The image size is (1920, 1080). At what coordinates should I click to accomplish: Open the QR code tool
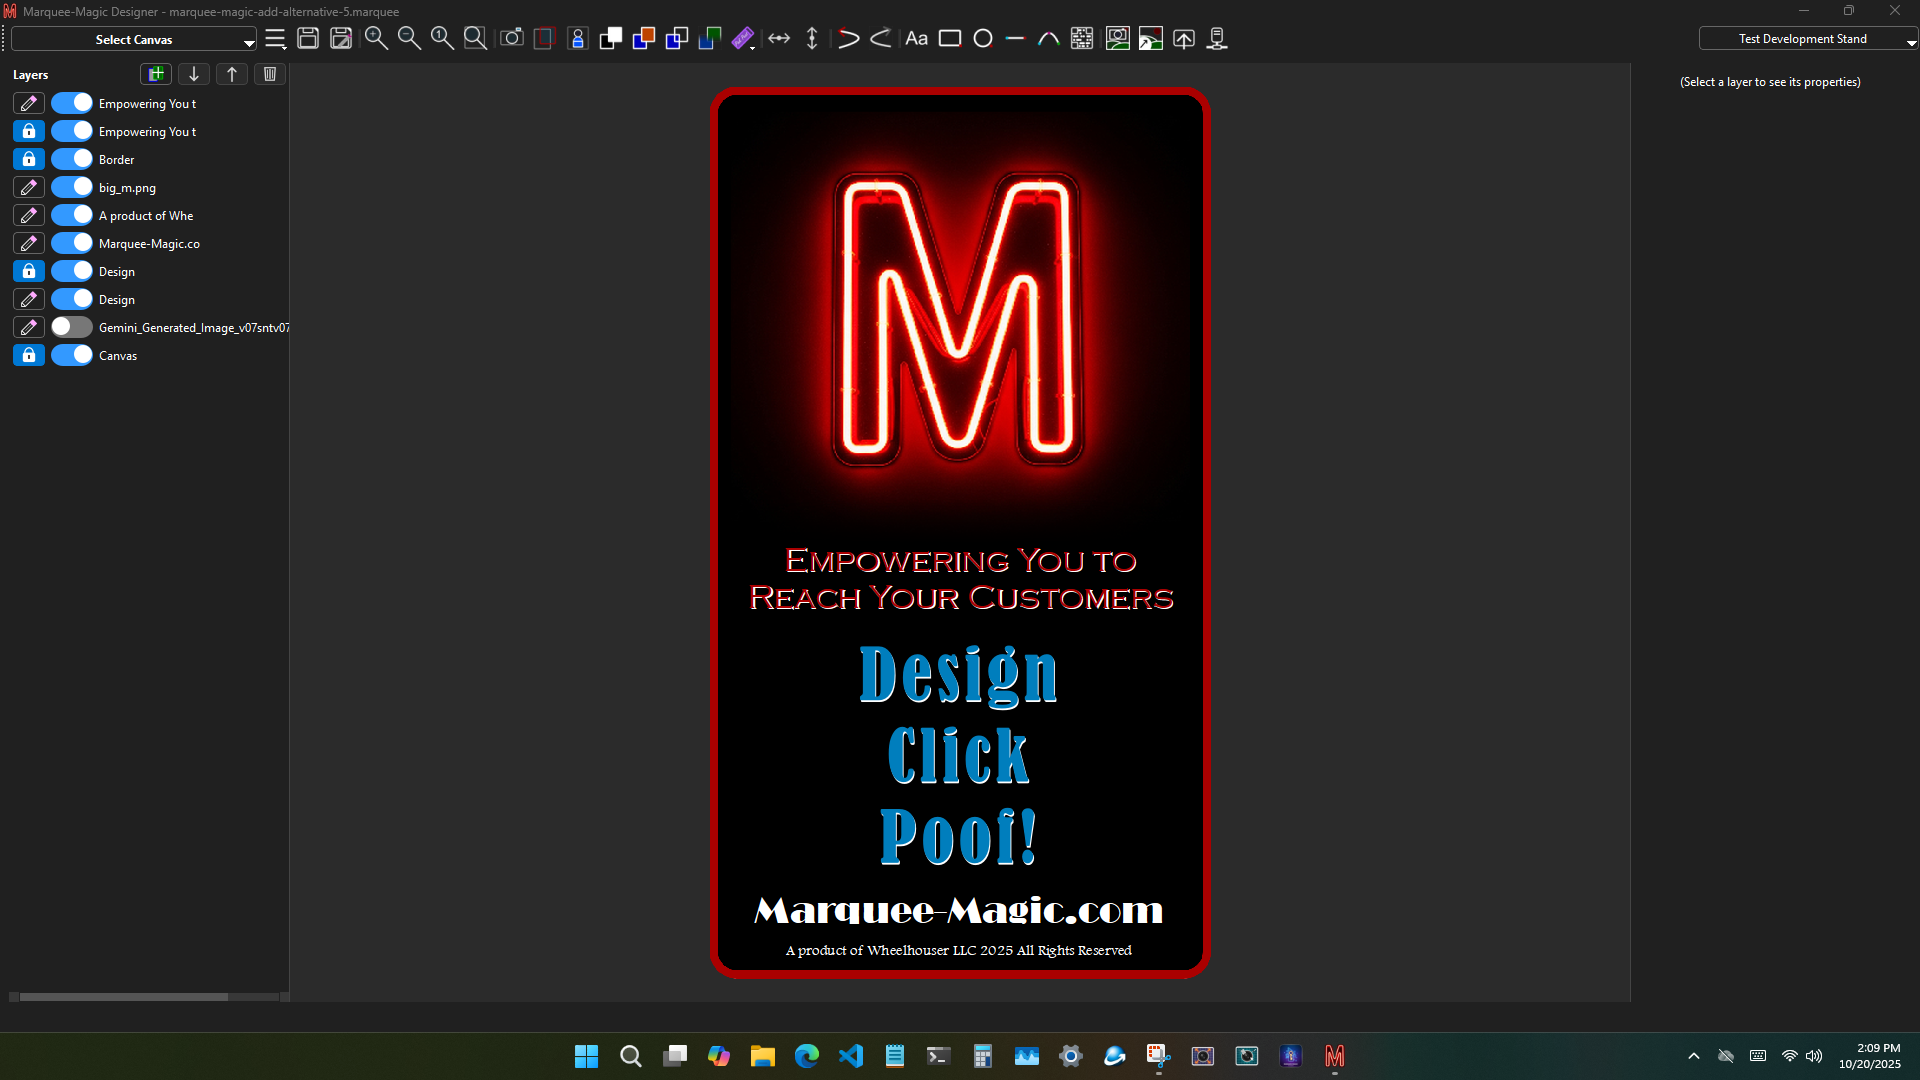point(1082,38)
